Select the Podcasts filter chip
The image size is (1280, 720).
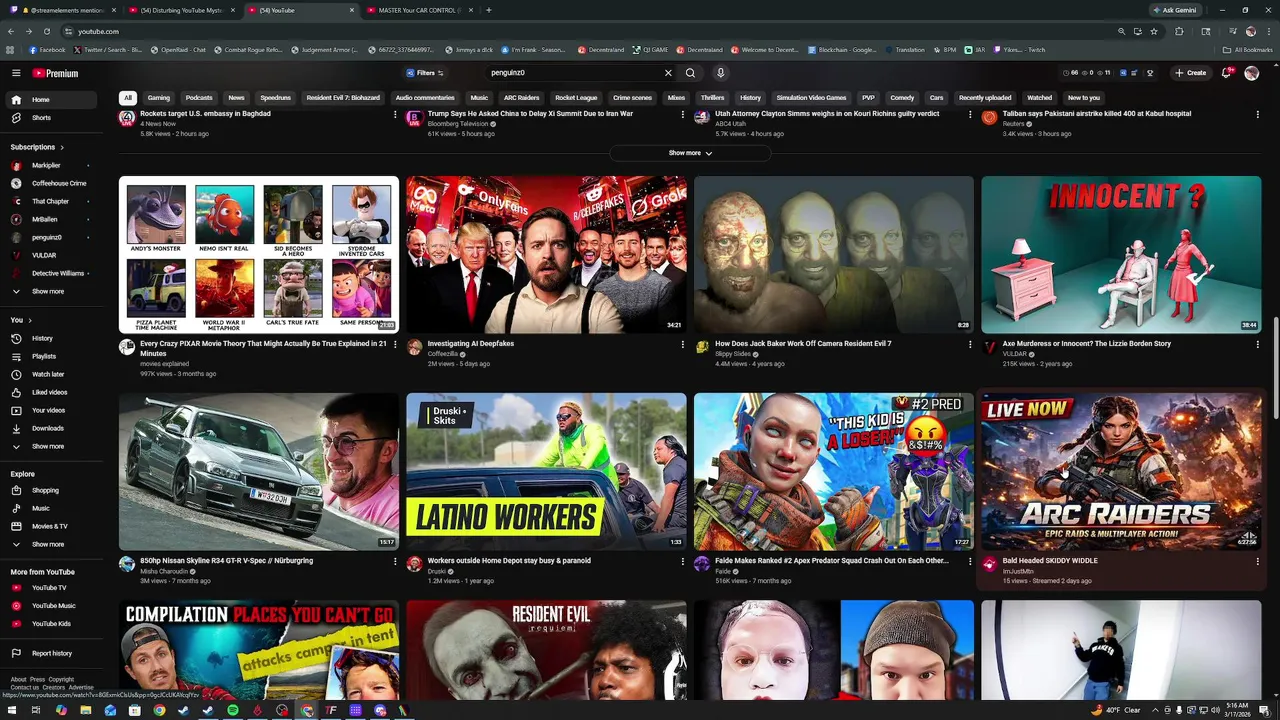coord(199,98)
